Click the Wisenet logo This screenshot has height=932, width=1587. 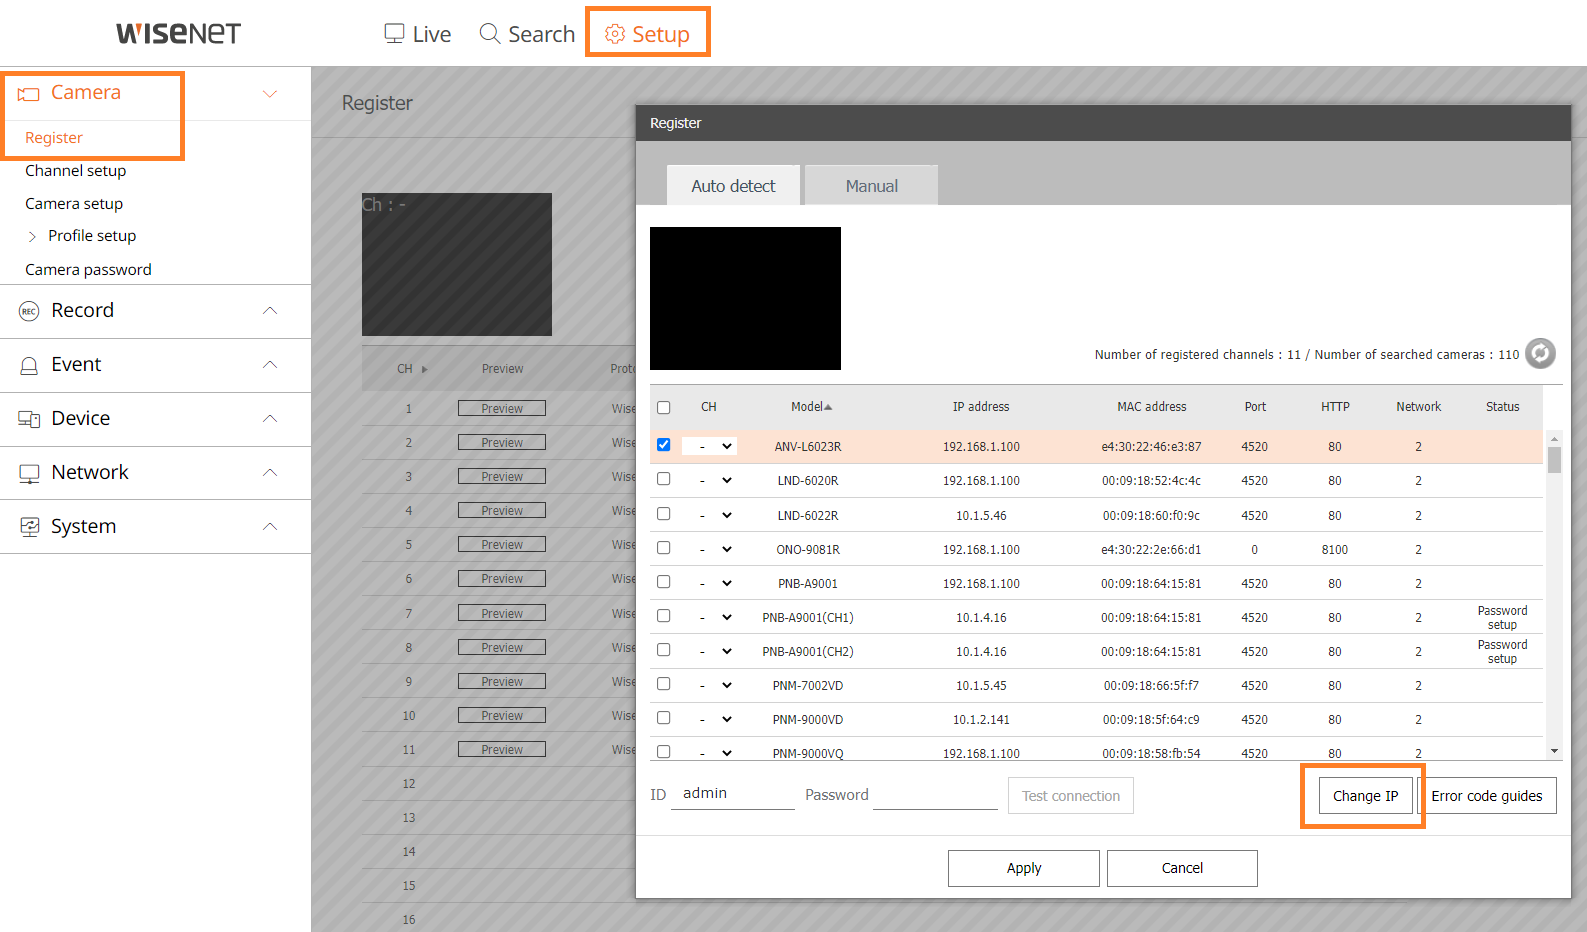click(178, 33)
